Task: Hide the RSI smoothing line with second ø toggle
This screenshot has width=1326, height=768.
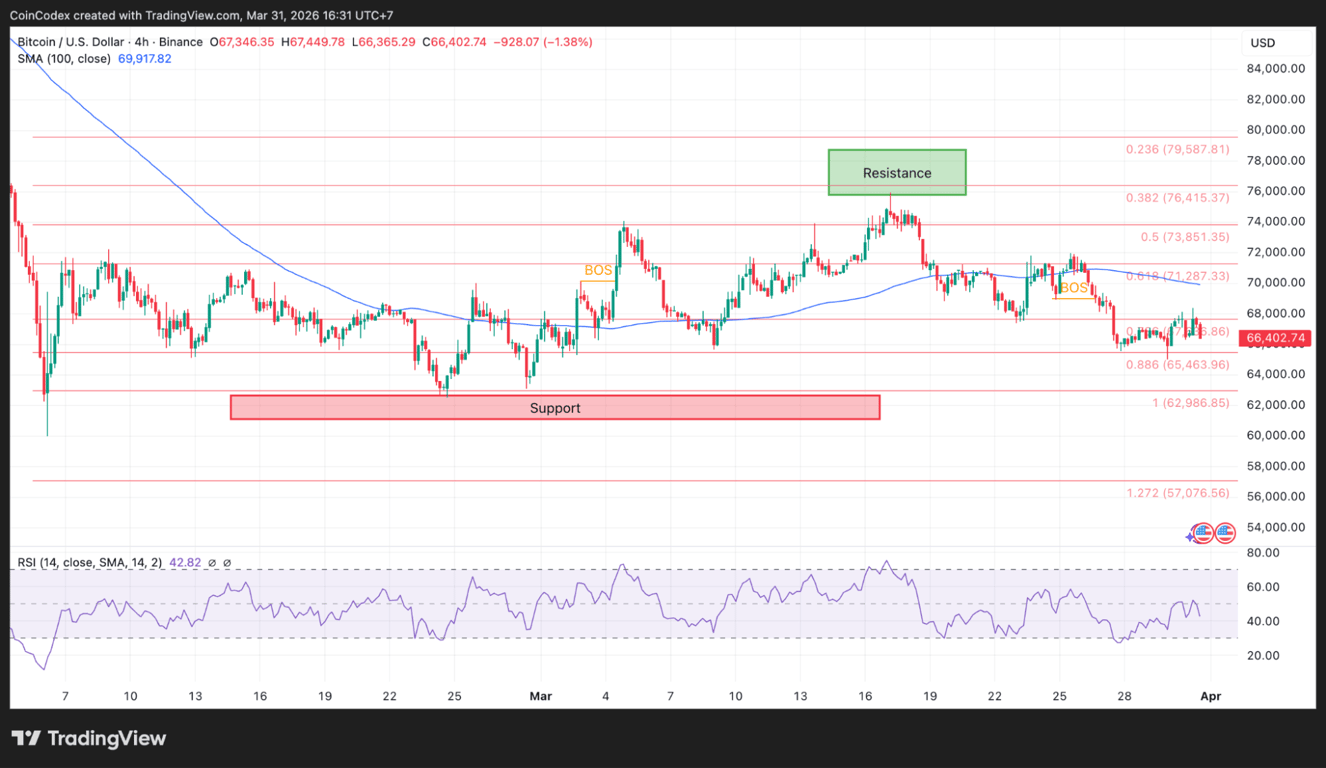Action: click(x=226, y=562)
